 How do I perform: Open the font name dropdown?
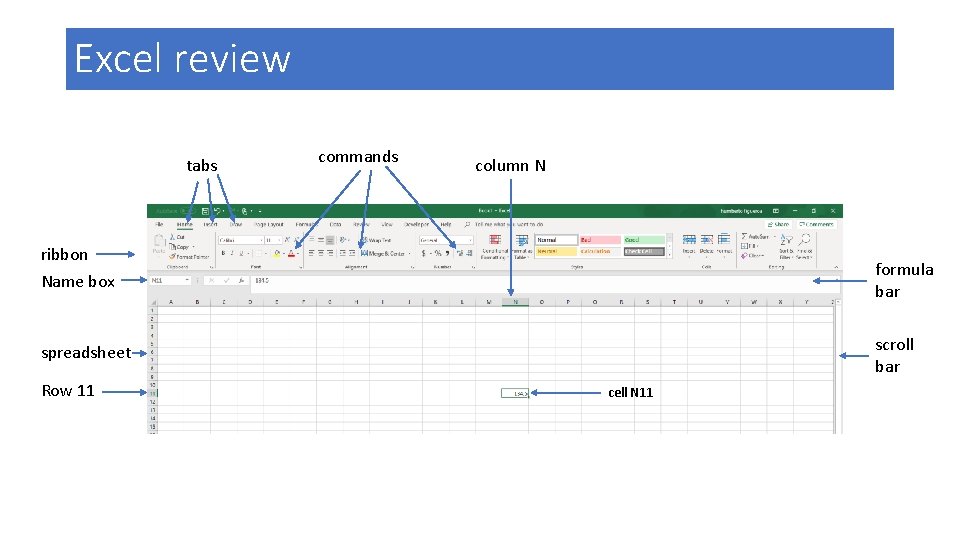pyautogui.click(x=261, y=241)
